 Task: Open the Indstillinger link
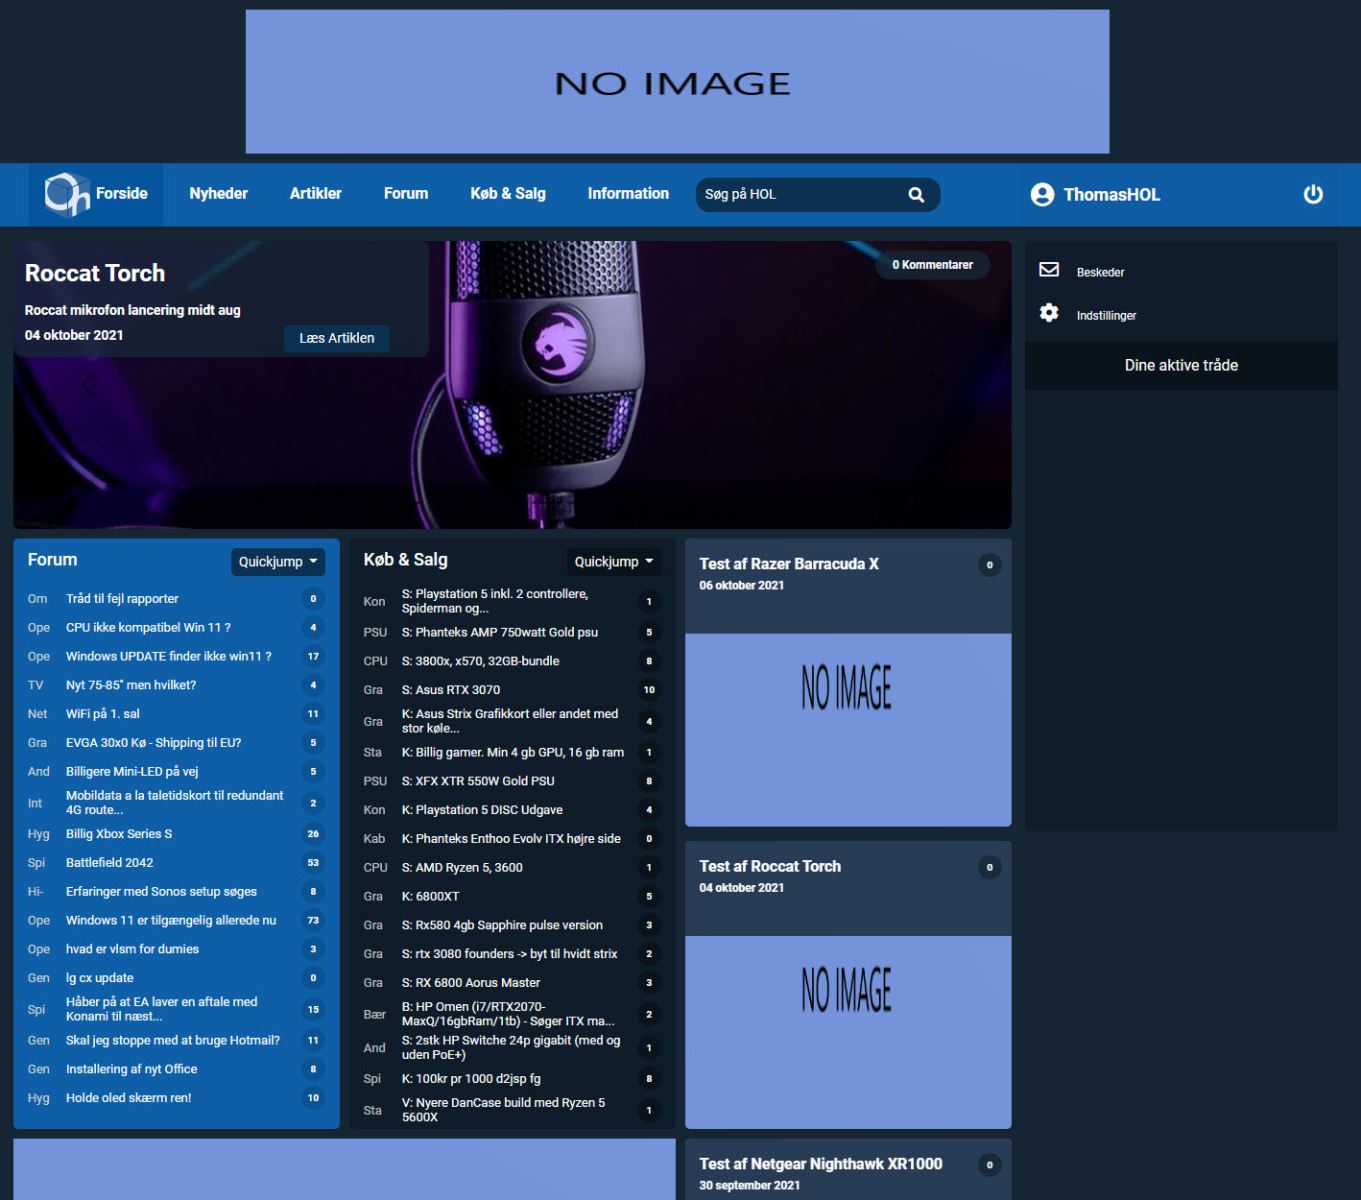coord(1106,315)
